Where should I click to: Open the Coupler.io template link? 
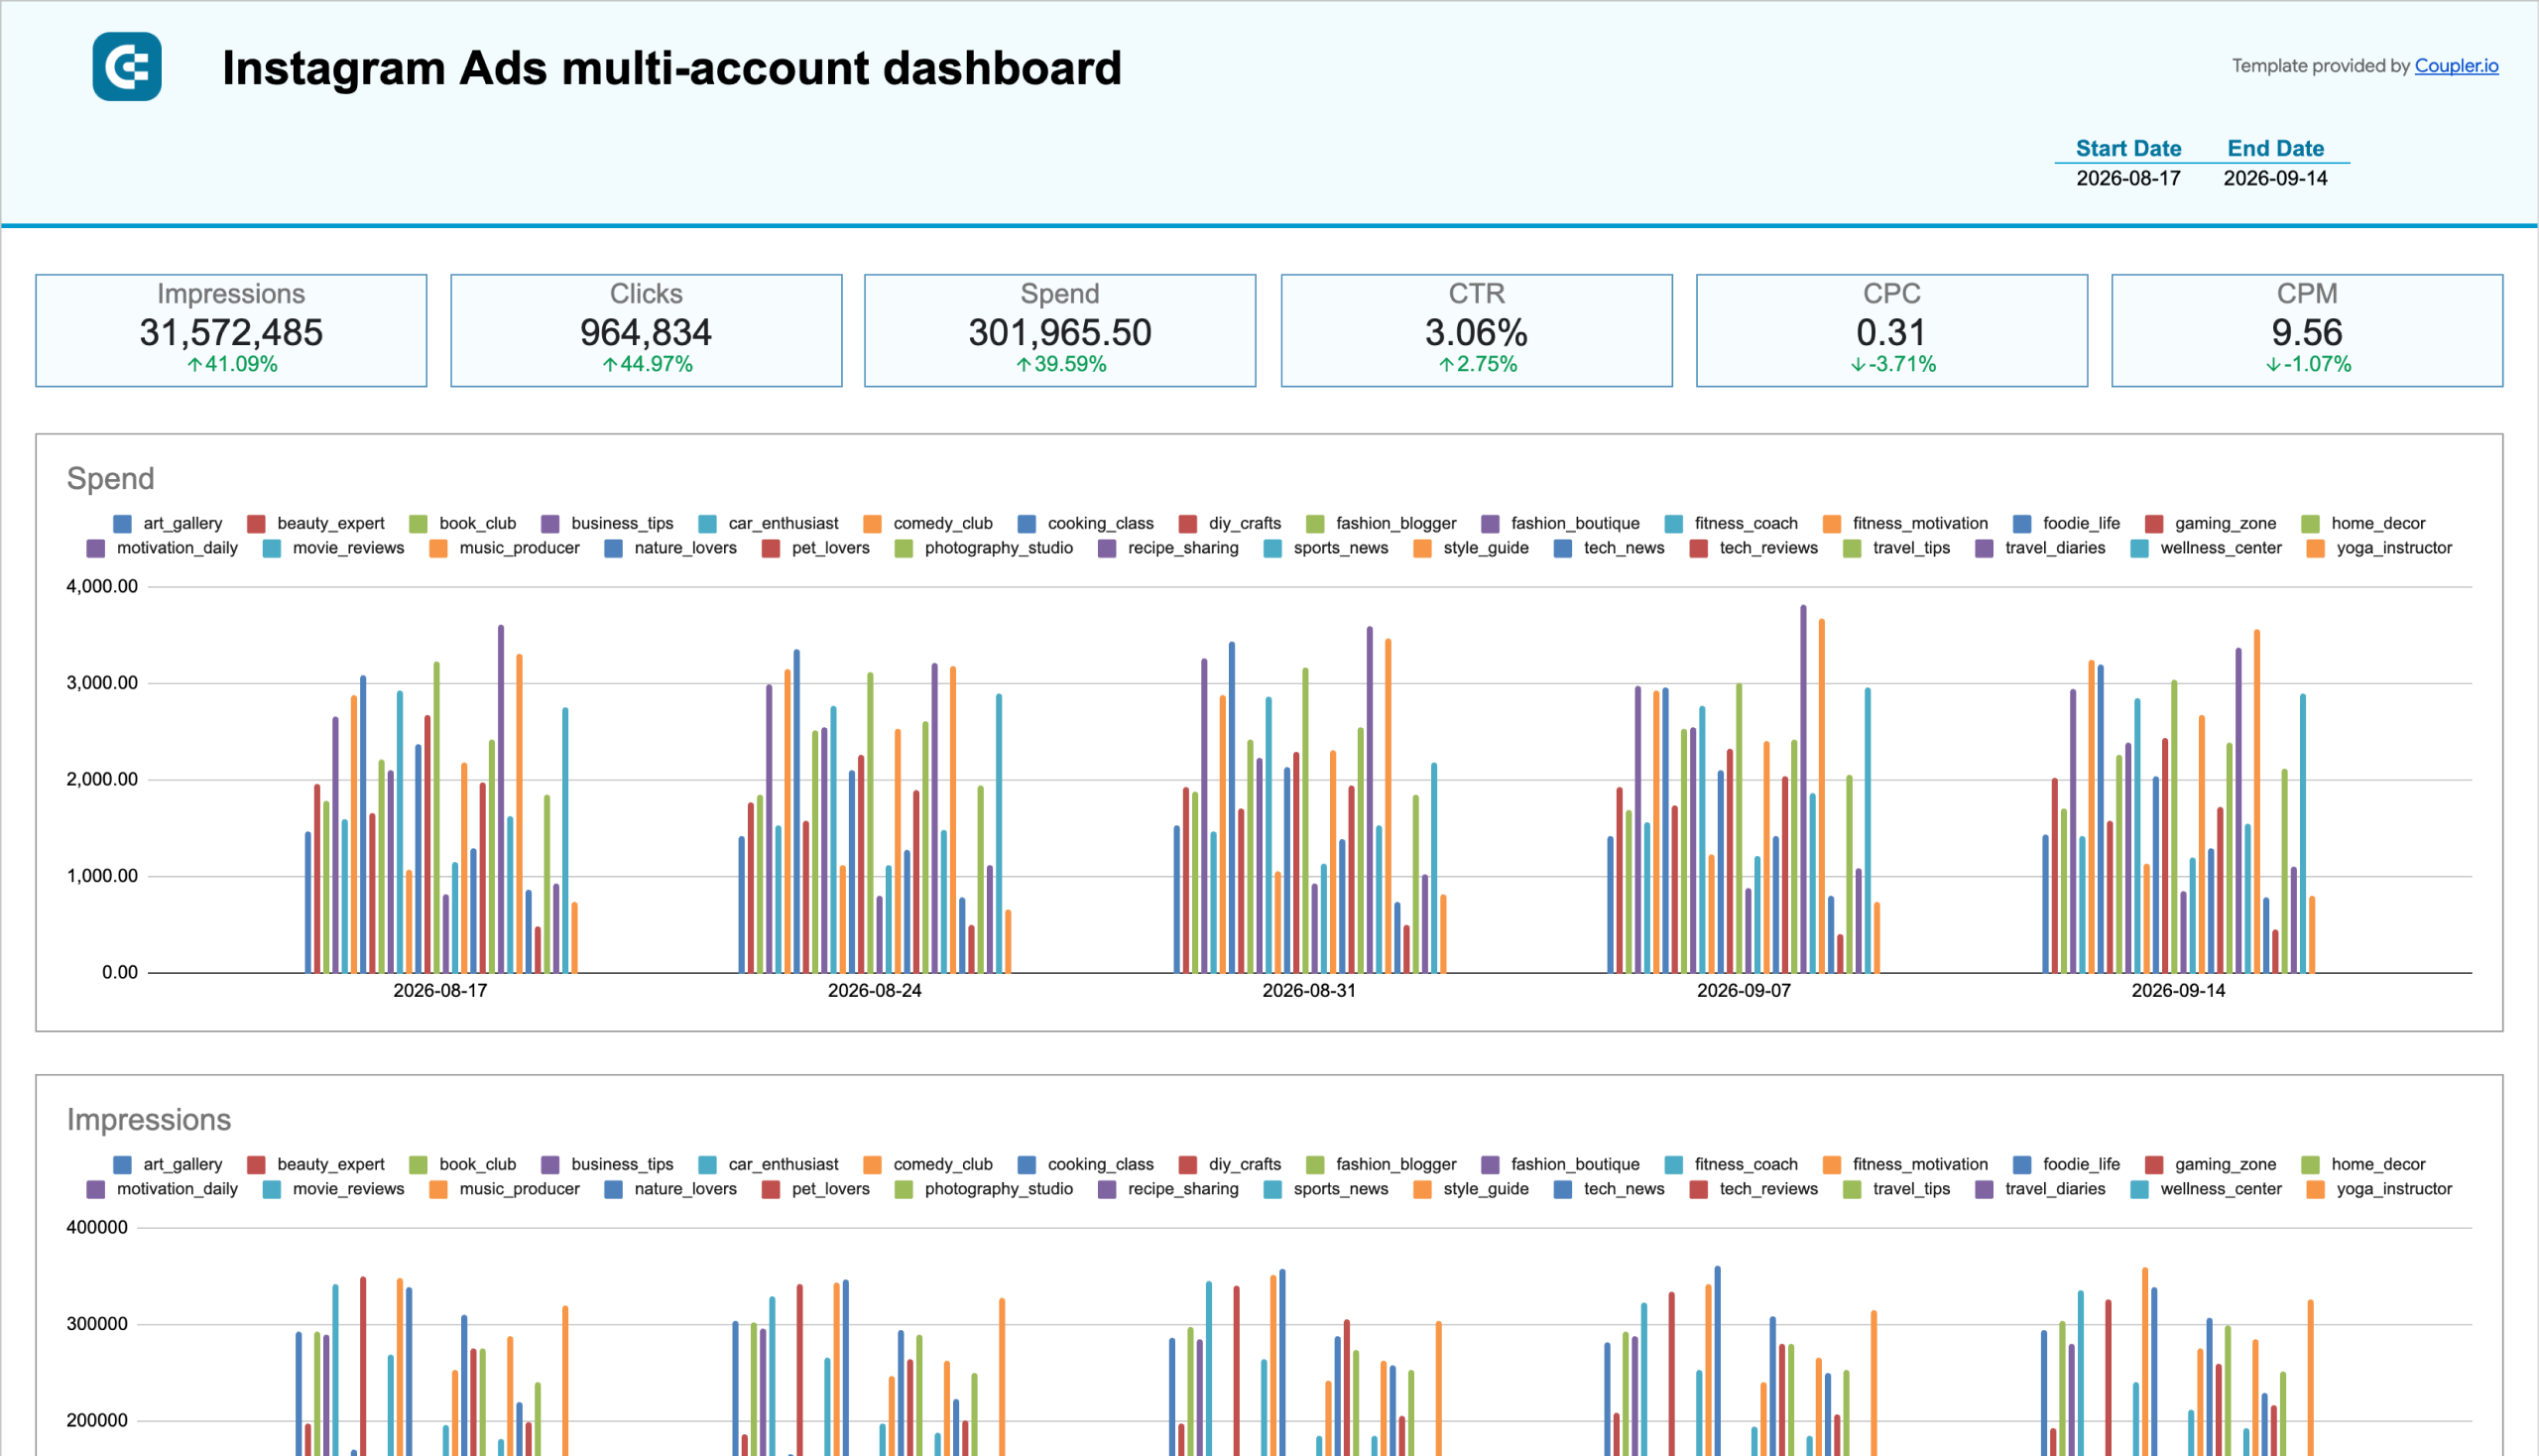click(2455, 66)
